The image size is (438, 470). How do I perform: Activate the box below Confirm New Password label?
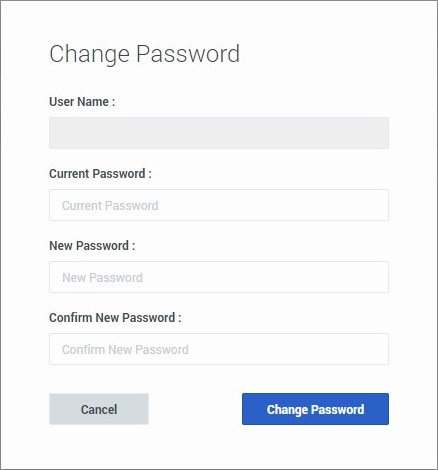(219, 349)
